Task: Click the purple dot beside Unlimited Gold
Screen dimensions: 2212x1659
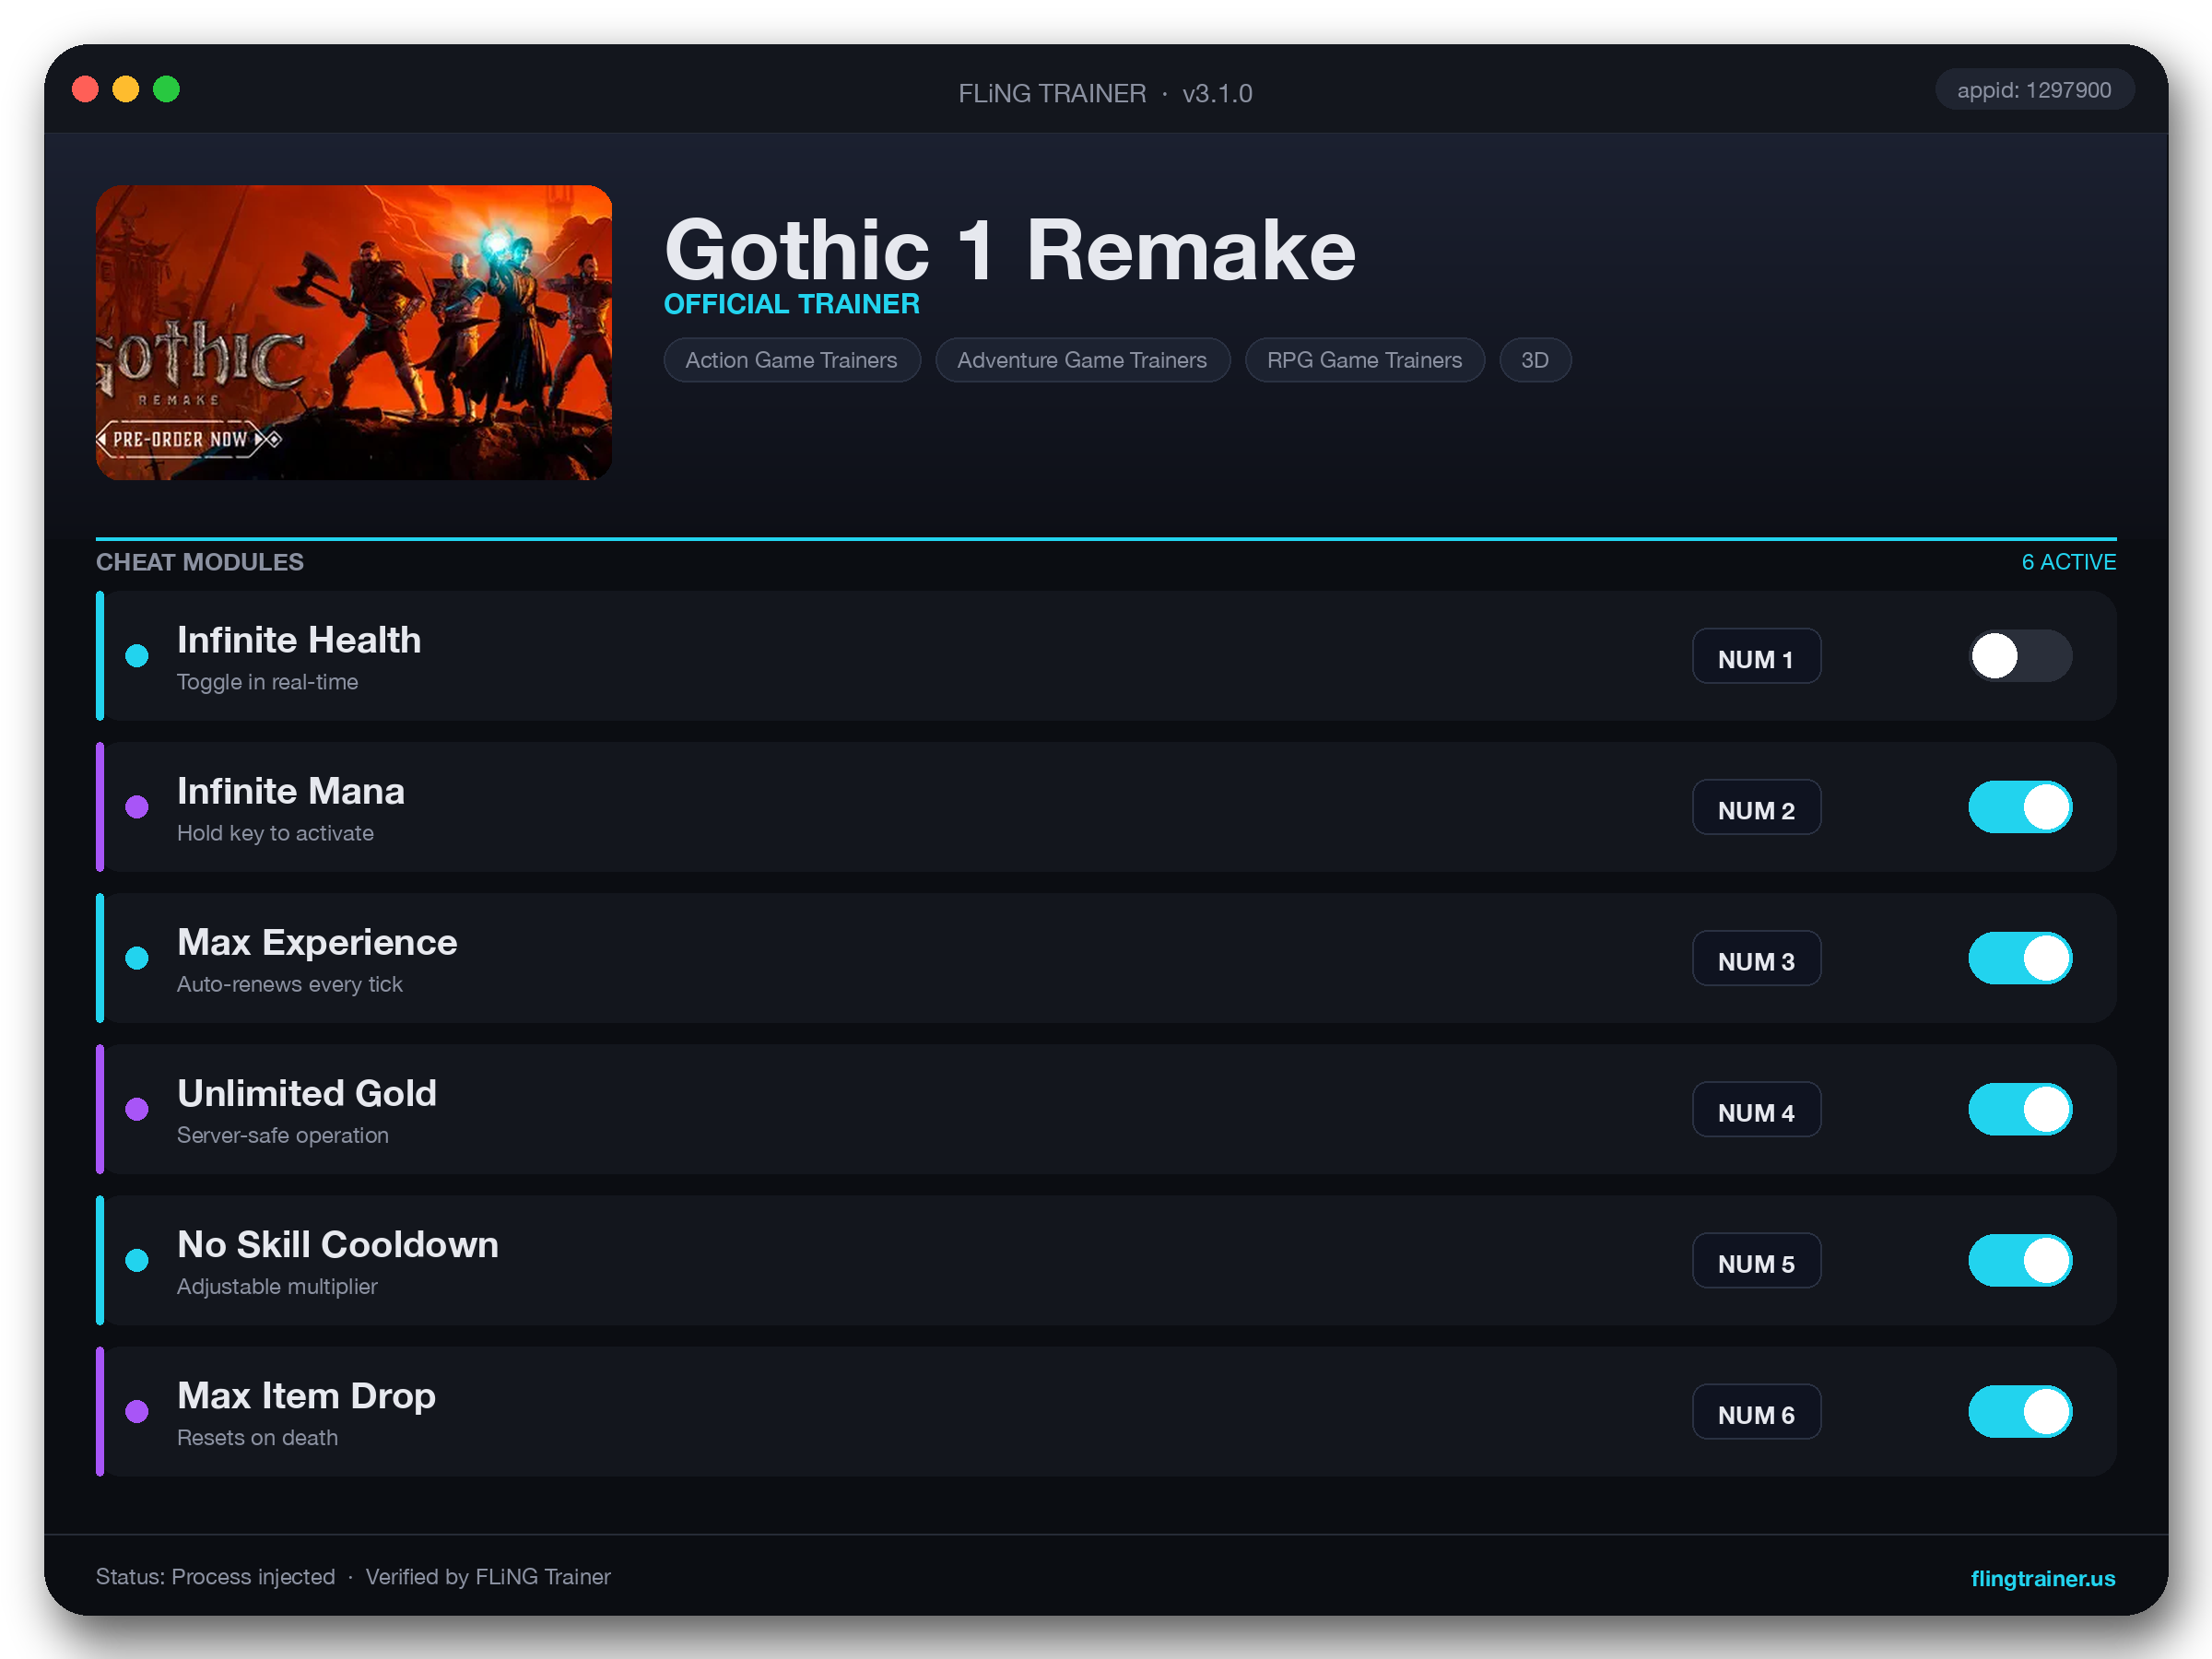Action: coord(137,1109)
